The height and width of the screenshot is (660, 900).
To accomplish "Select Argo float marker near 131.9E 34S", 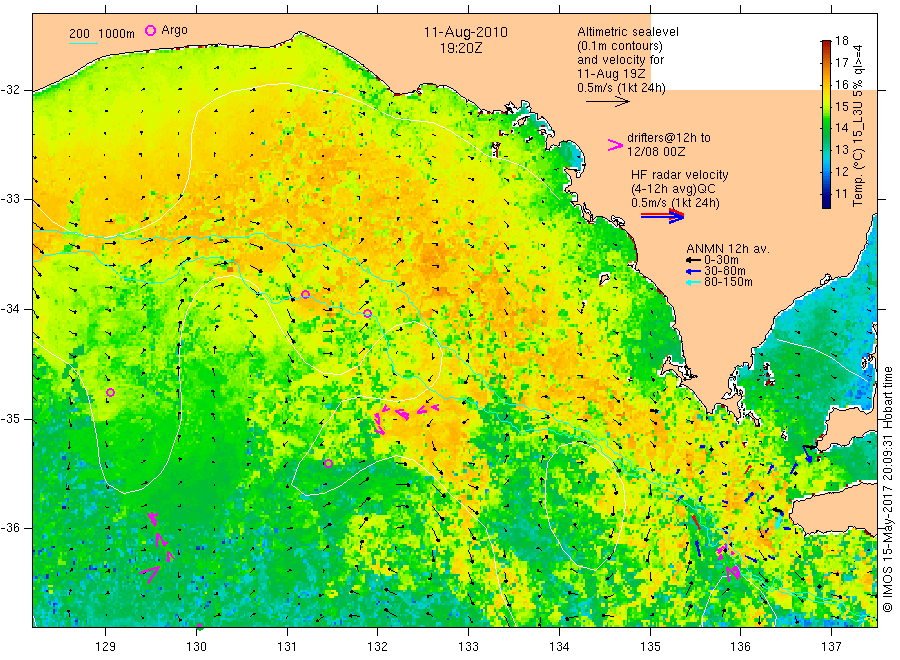I will click(x=367, y=313).
